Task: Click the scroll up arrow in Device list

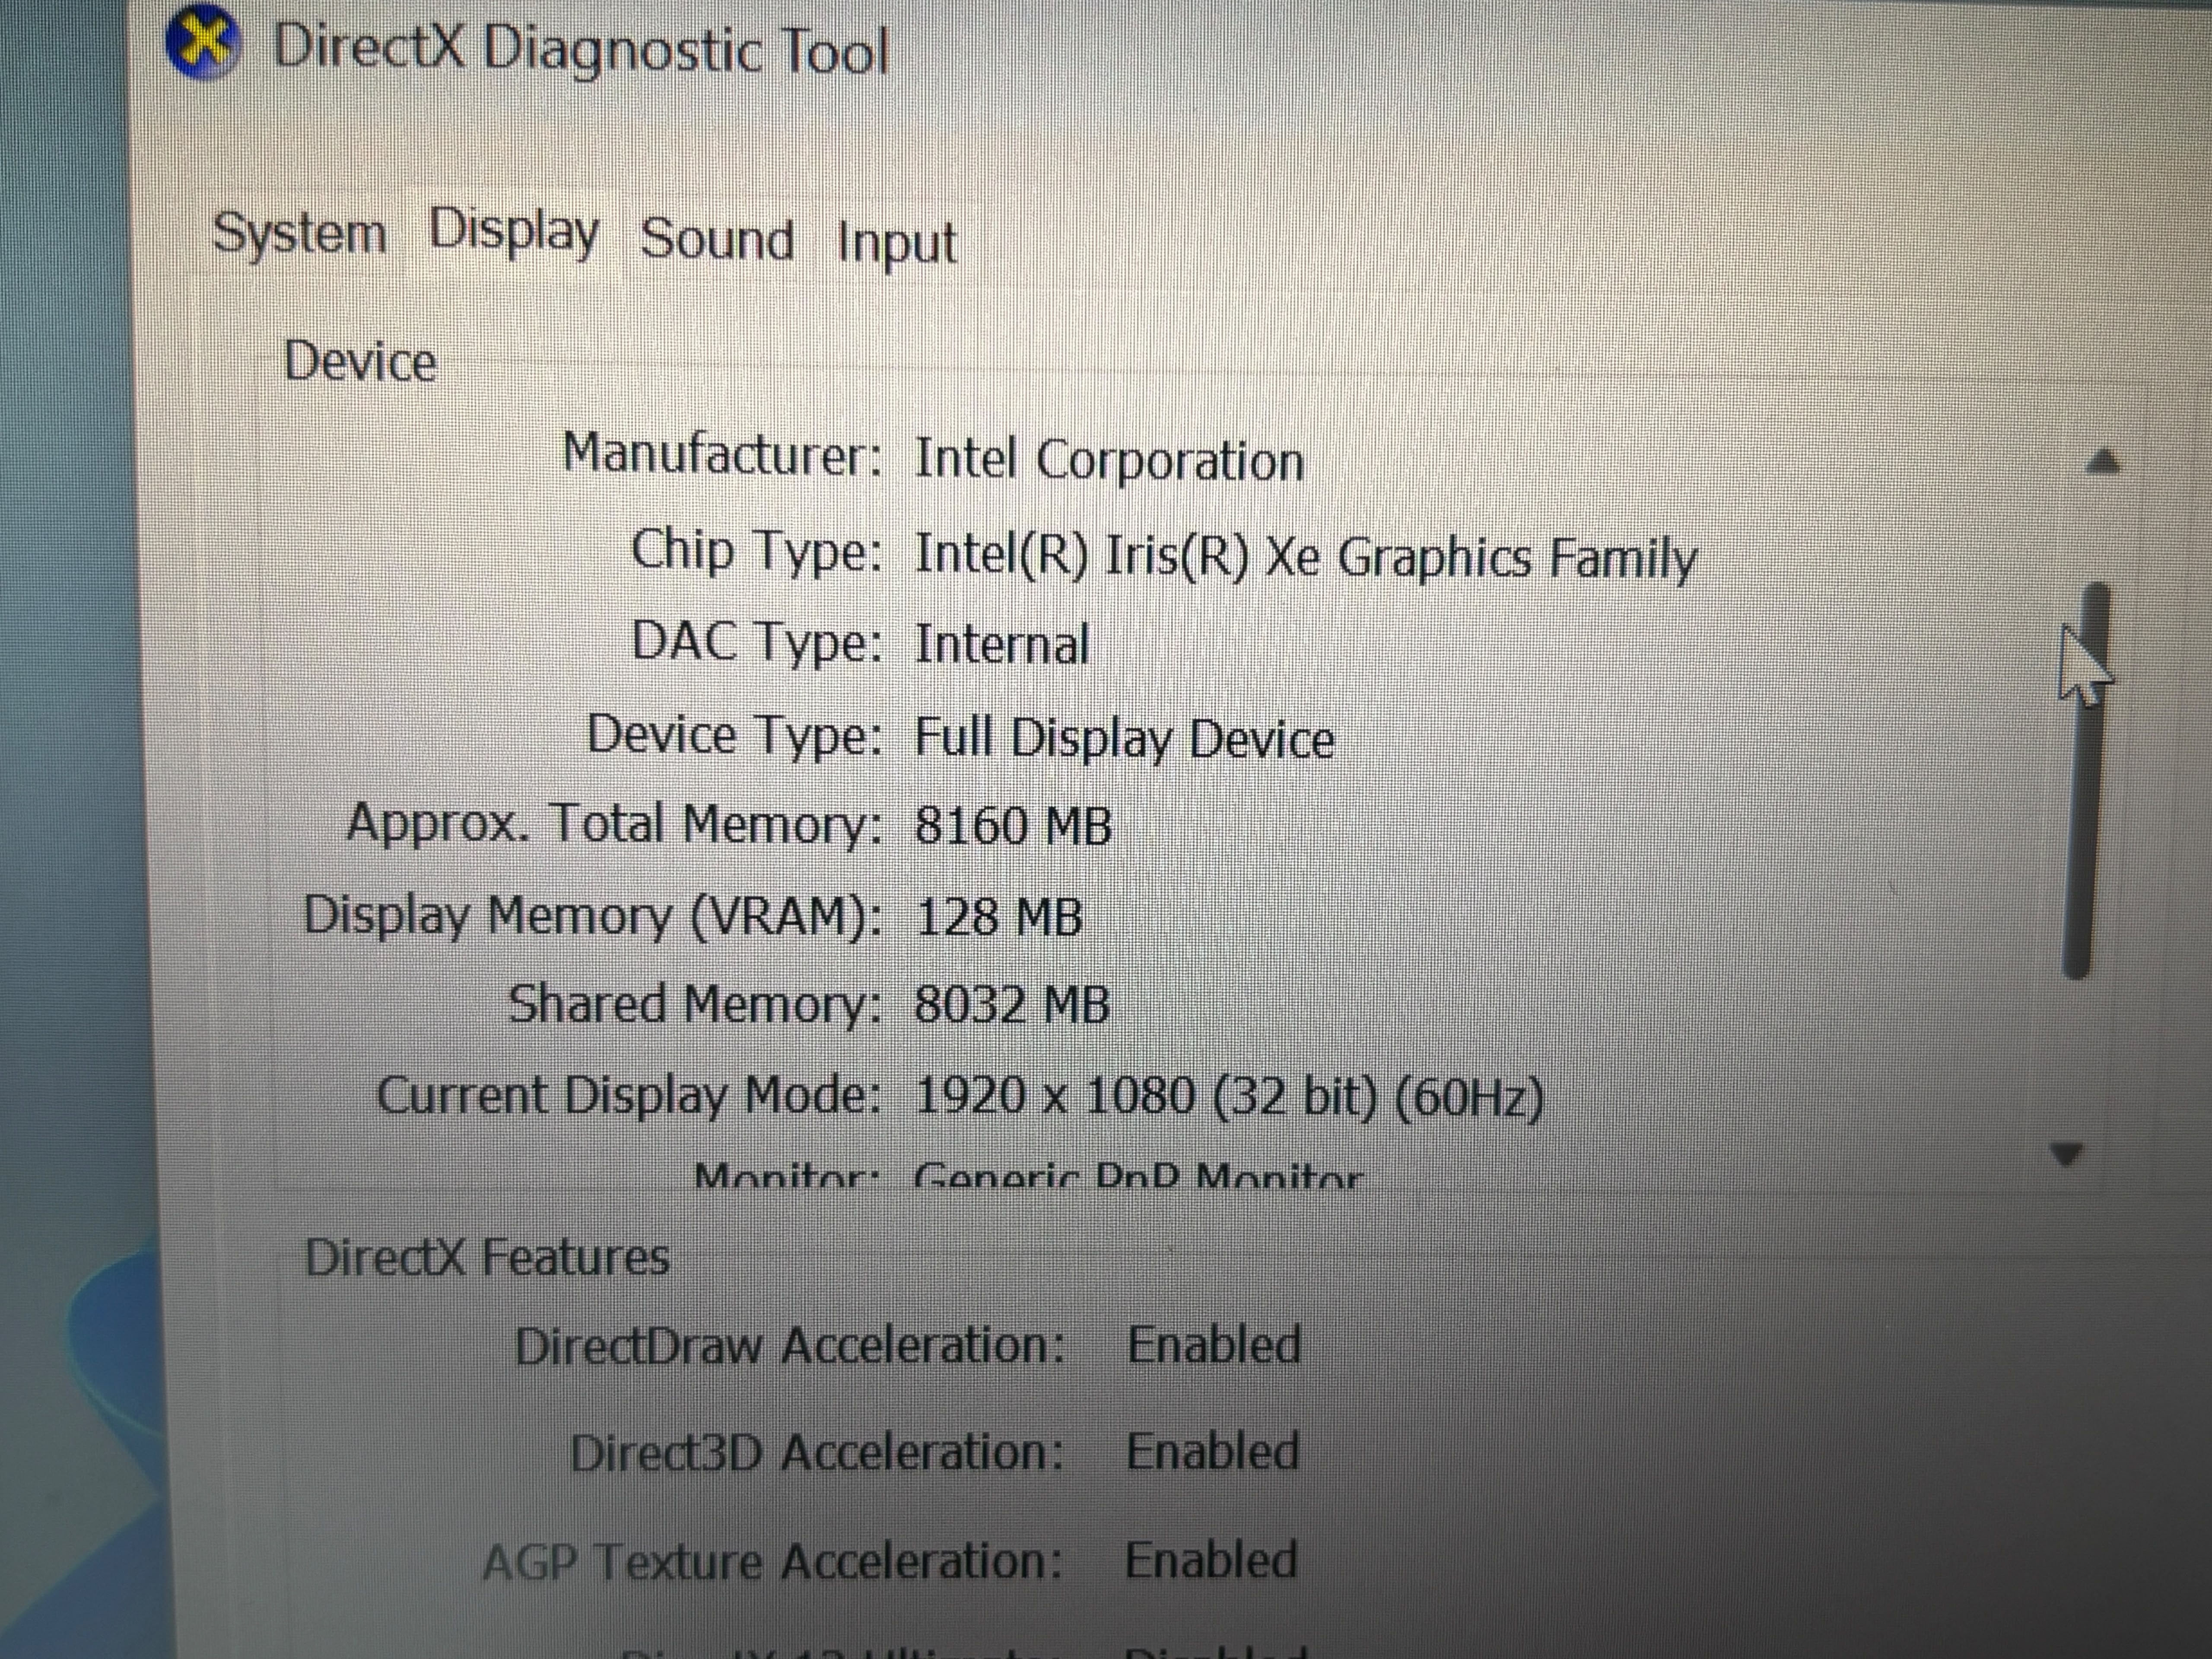Action: [x=2103, y=460]
